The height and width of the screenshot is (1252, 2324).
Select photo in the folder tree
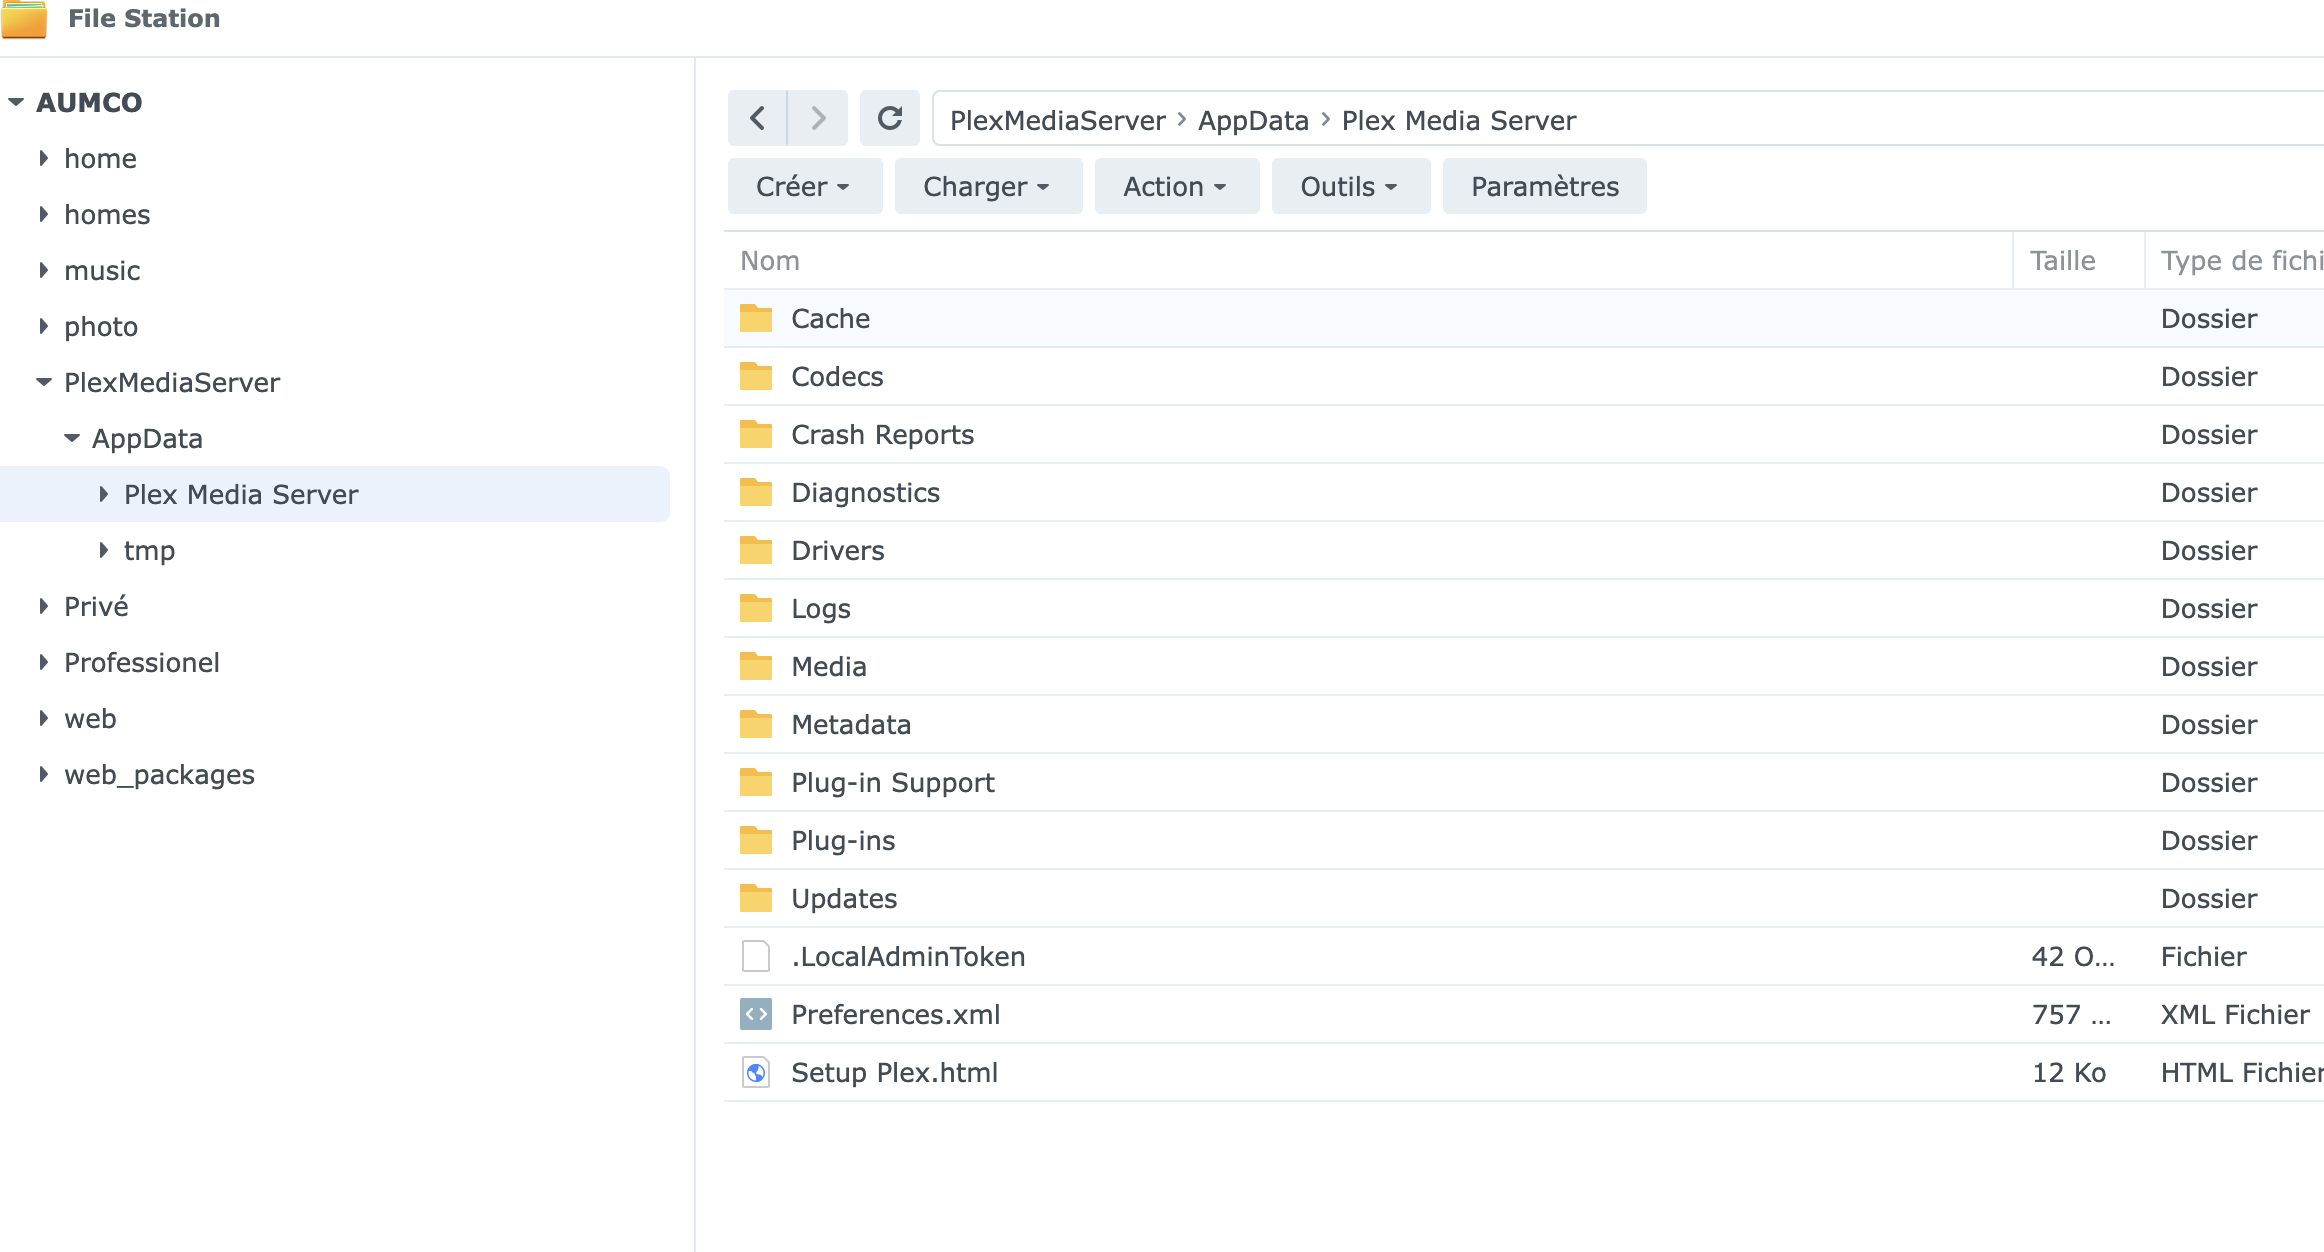(101, 326)
